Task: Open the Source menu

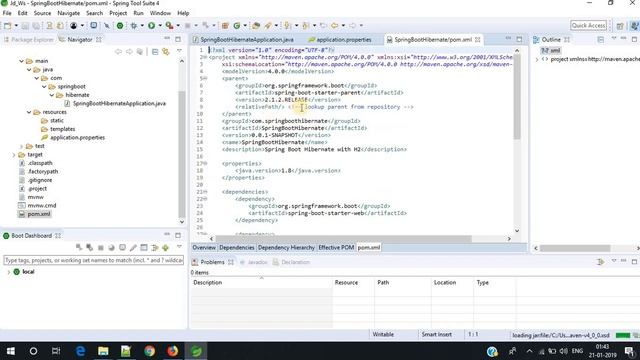Action: point(42,13)
